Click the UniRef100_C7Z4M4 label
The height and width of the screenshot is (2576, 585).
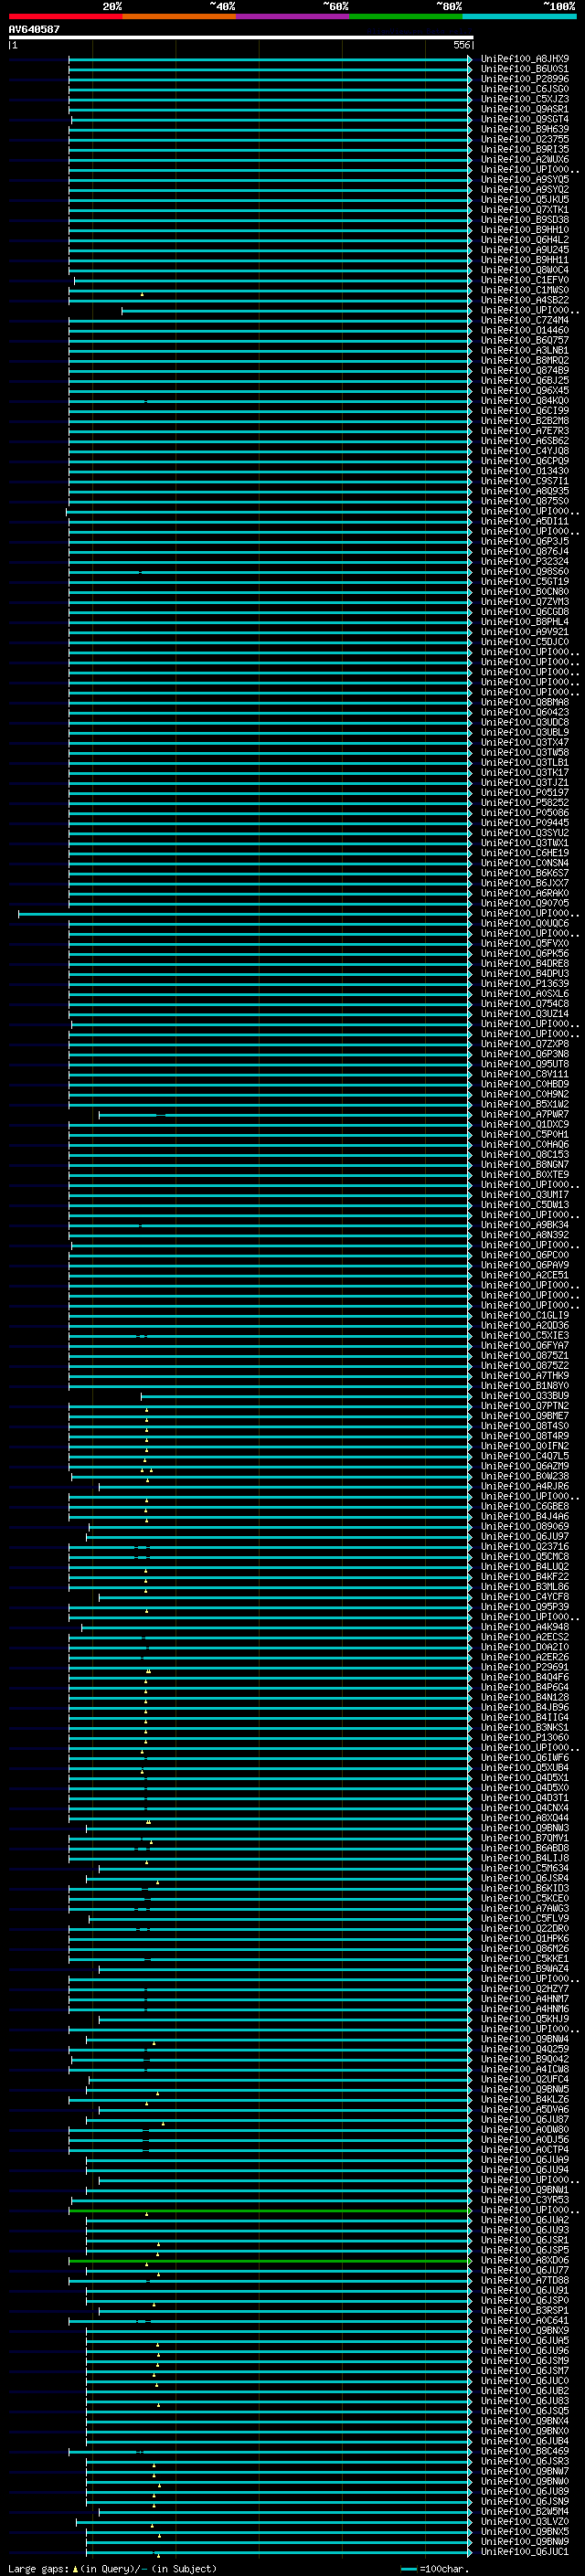click(x=525, y=320)
